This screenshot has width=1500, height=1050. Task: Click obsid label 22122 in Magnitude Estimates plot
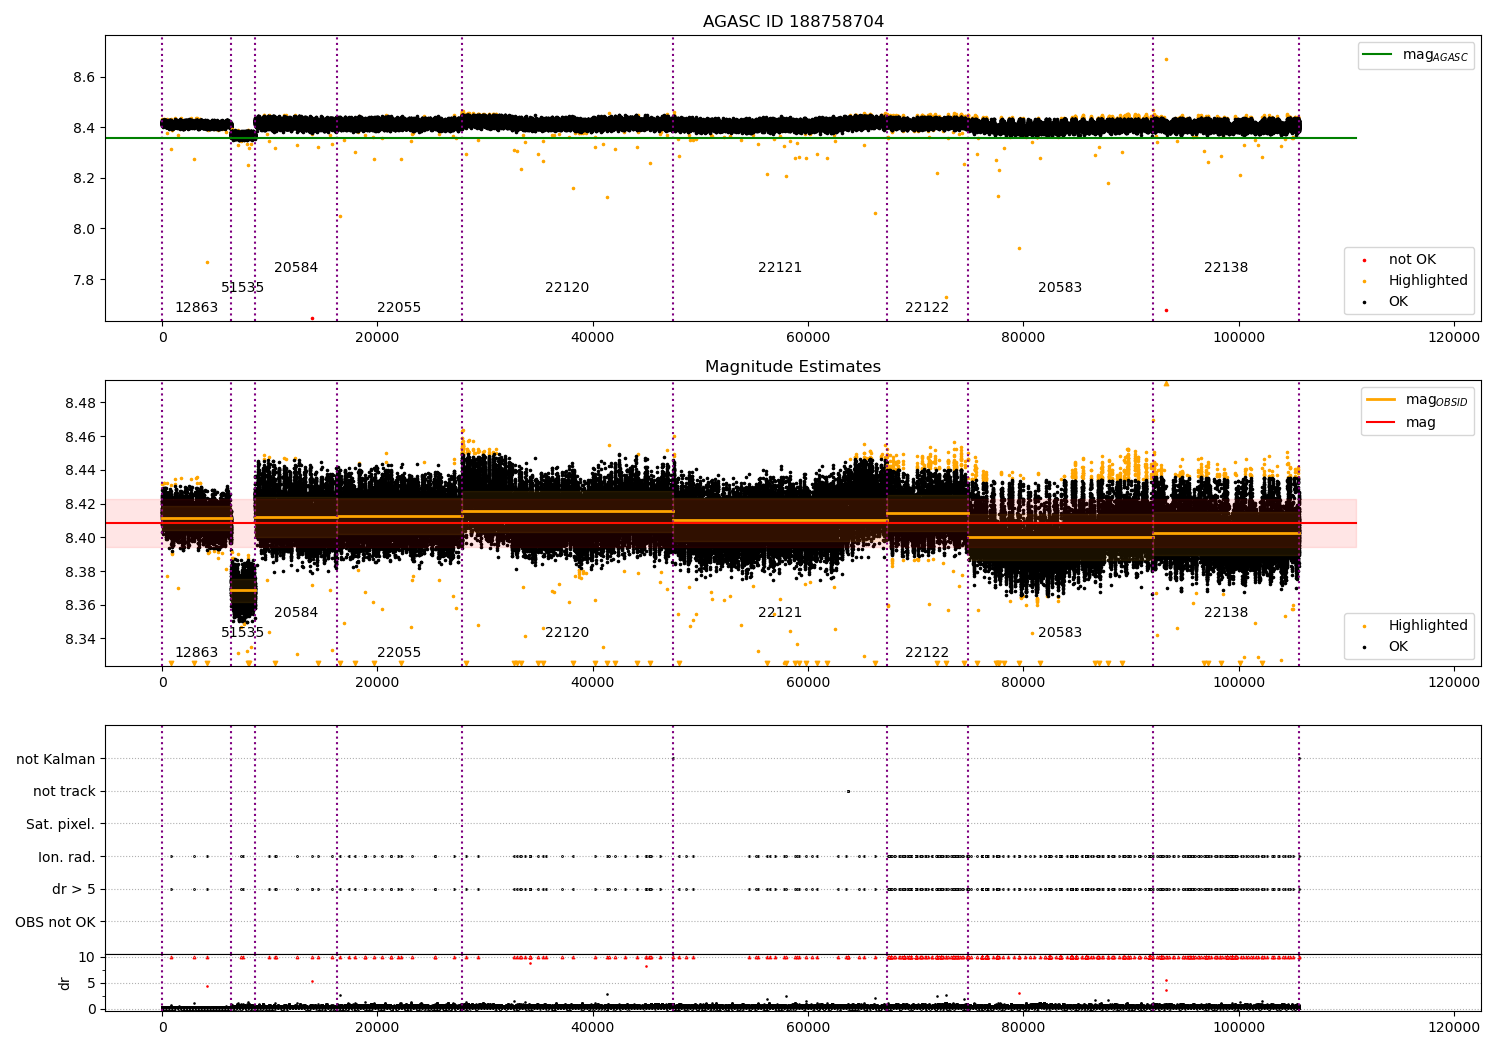click(927, 653)
